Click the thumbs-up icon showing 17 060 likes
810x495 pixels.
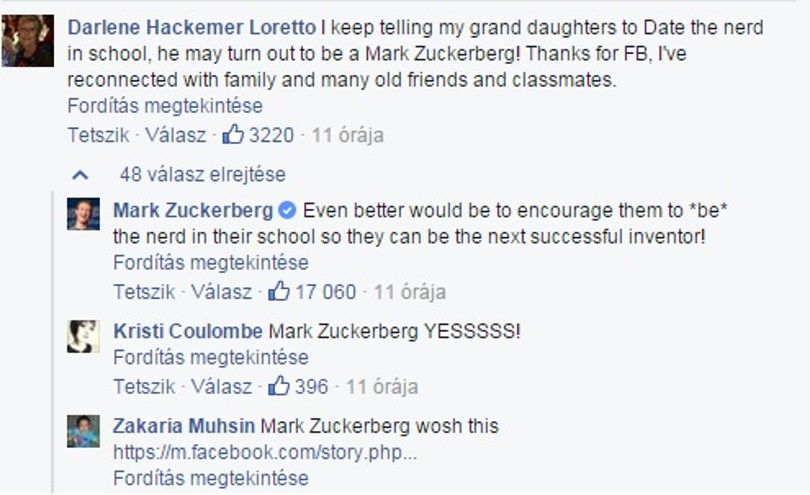pyautogui.click(x=279, y=291)
